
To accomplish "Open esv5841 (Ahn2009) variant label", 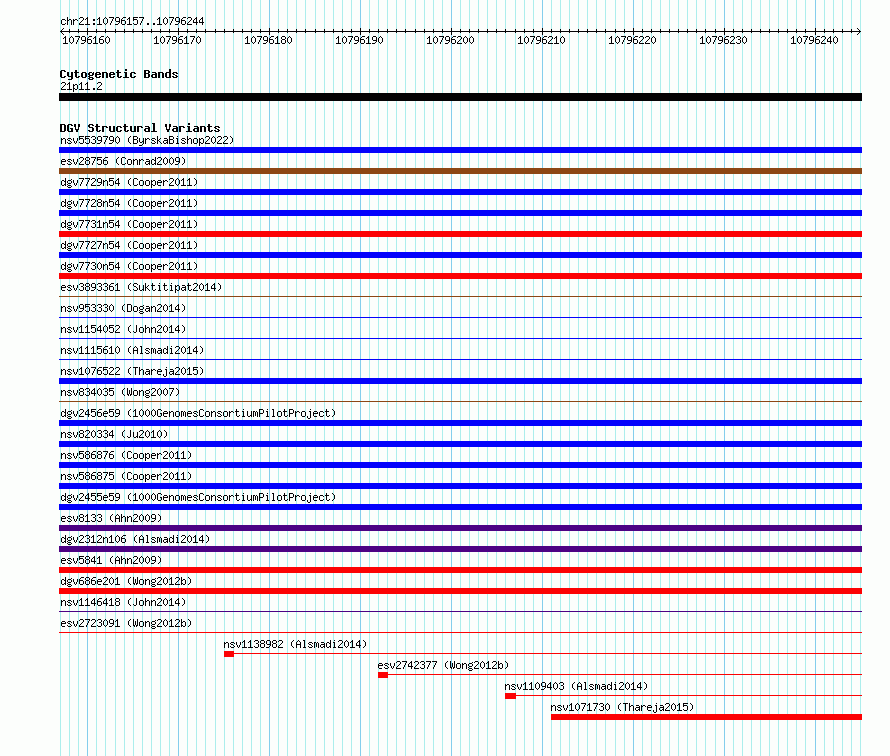I will coord(111,560).
